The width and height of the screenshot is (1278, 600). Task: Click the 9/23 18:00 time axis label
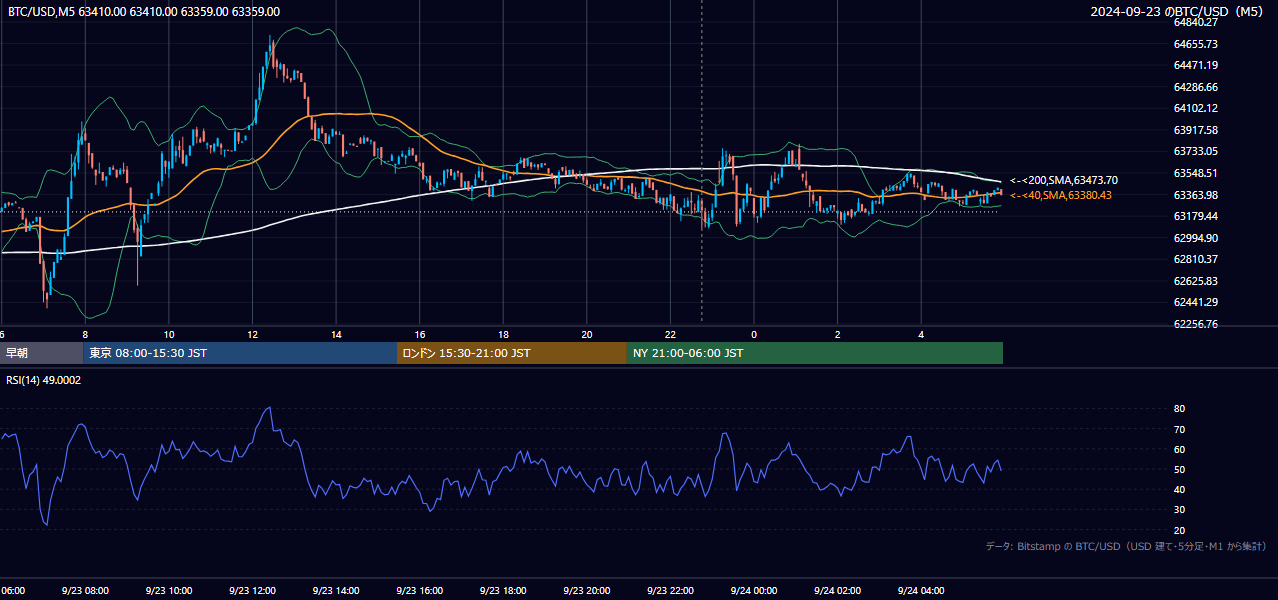coord(503,591)
